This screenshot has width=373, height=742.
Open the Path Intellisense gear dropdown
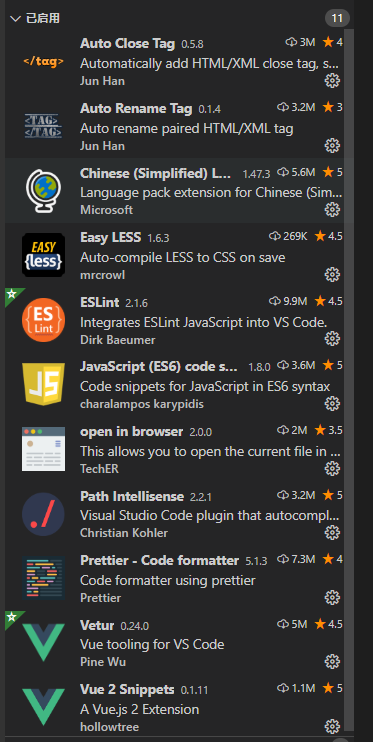point(332,533)
